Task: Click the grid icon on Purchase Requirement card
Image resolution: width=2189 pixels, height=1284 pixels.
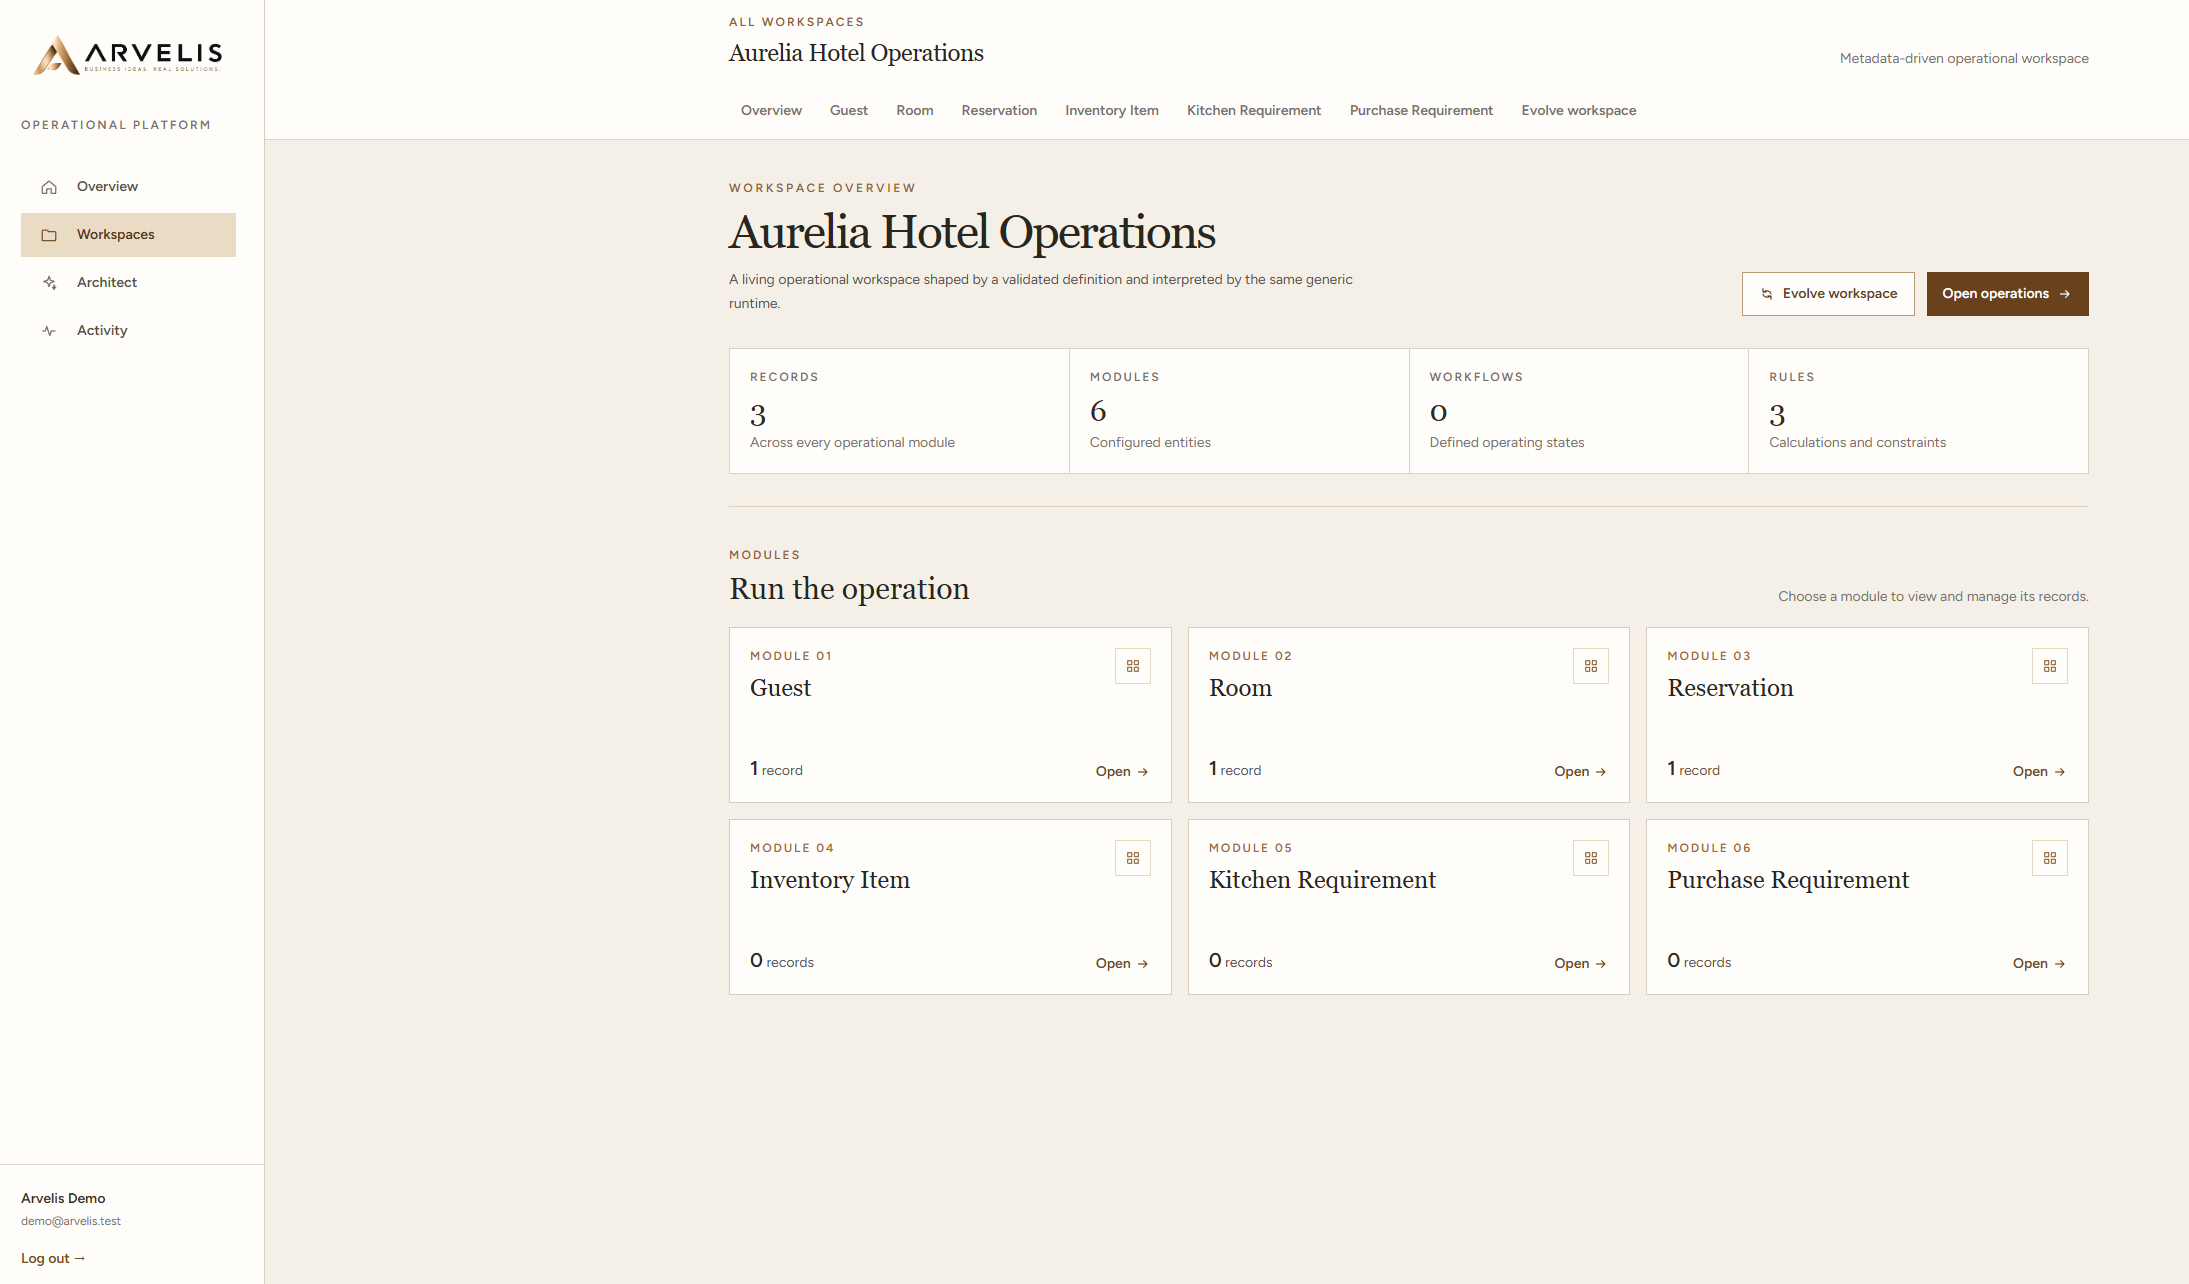Action: point(2050,858)
